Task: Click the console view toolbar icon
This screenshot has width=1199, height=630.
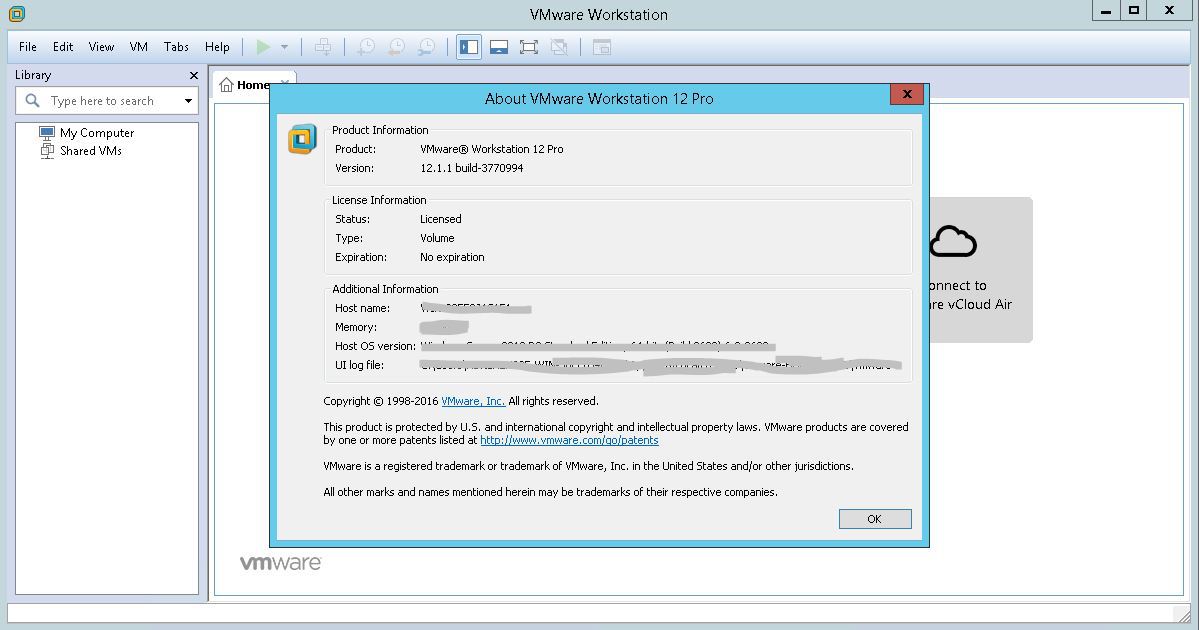Action: pyautogui.click(x=602, y=47)
